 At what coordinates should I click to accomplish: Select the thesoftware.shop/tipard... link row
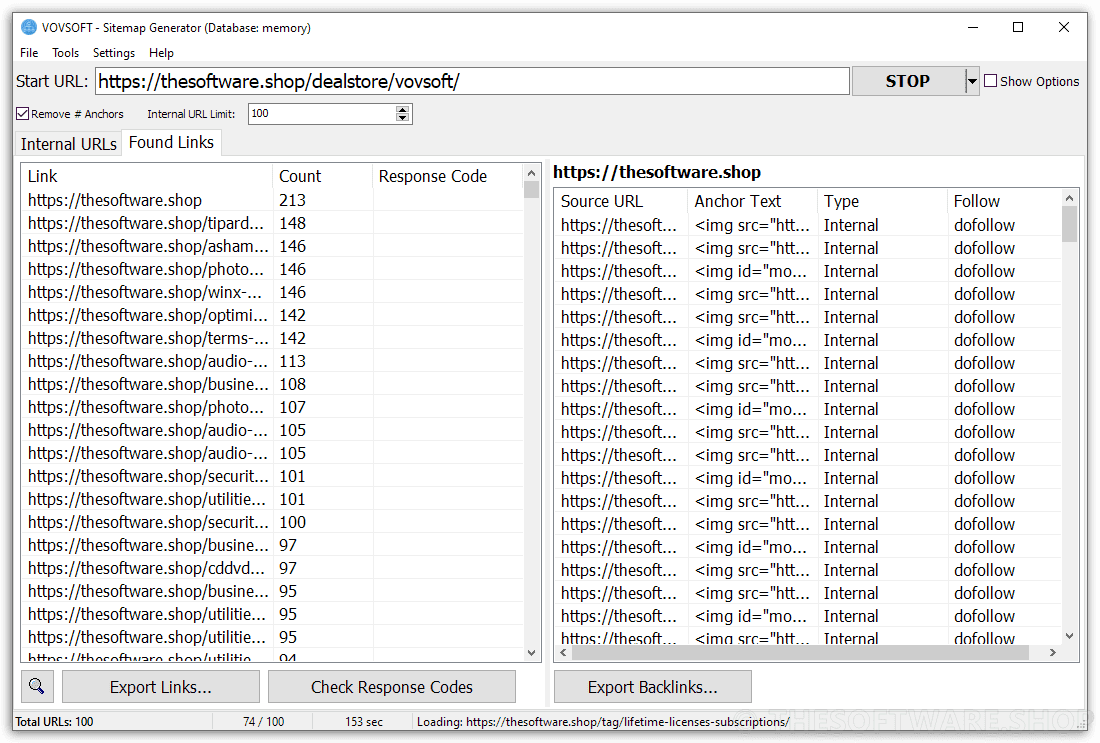pyautogui.click(x=272, y=223)
